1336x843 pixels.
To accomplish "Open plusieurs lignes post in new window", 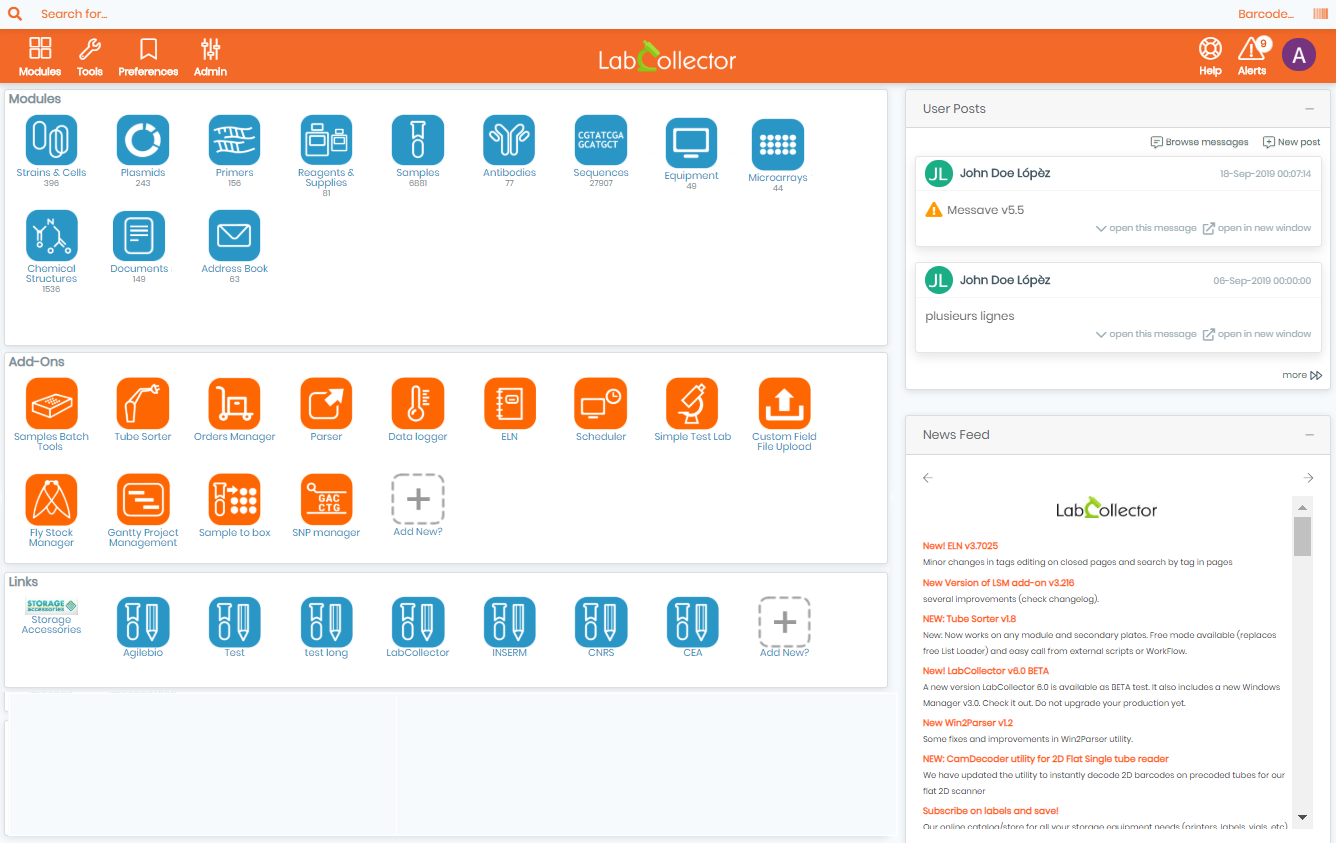I will [1257, 334].
